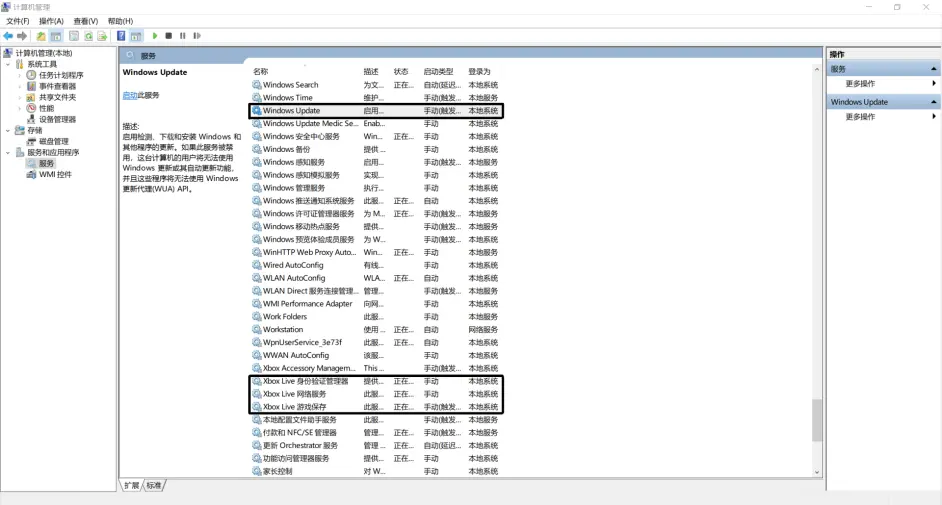Click the scrollbar down arrow in services list
The height and width of the screenshot is (505, 942).
[816, 473]
